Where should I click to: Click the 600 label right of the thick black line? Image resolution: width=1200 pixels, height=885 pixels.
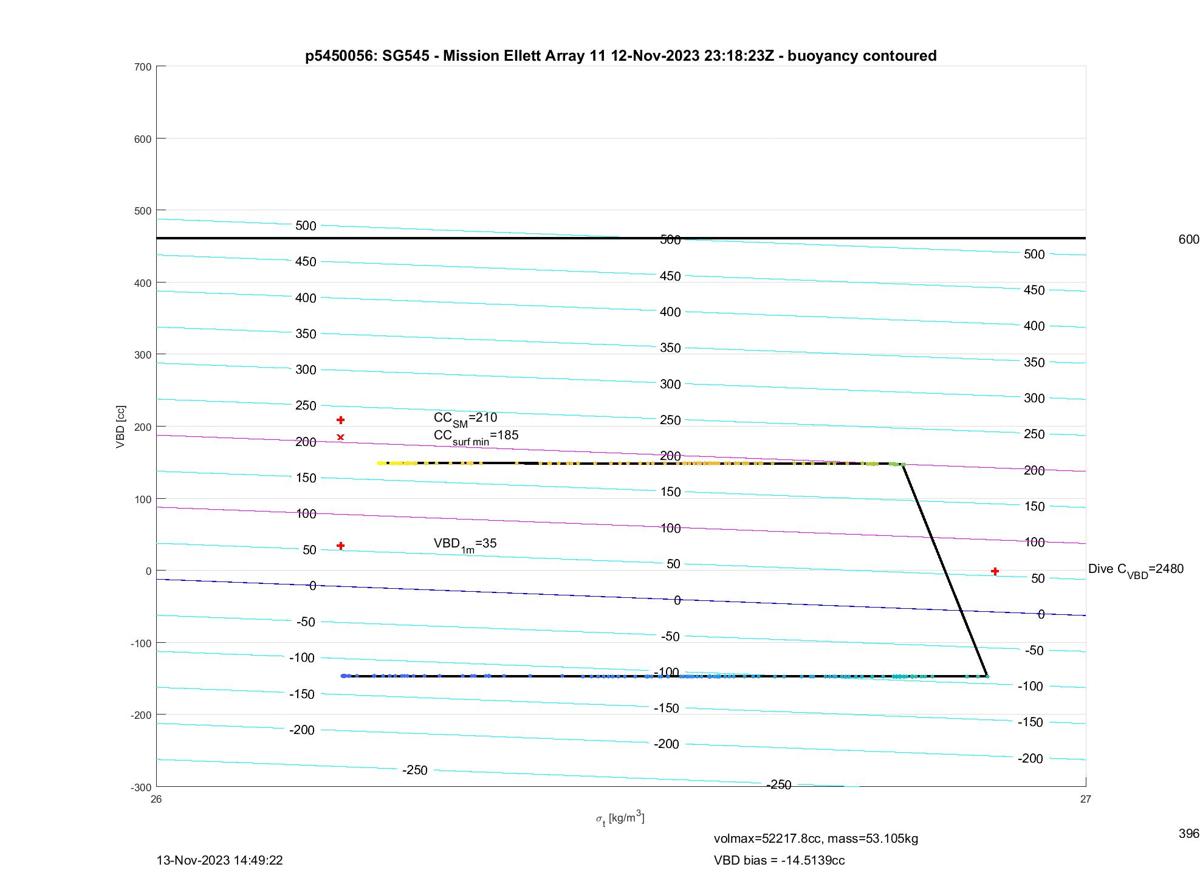[x=1189, y=239]
